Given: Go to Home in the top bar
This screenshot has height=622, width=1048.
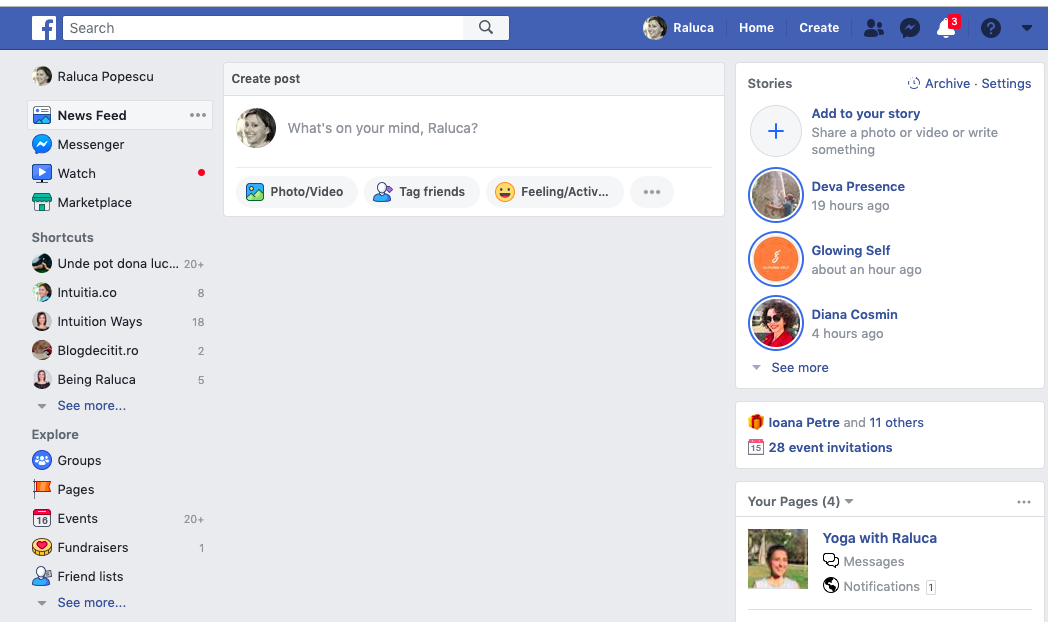Looking at the screenshot, I should [x=756, y=28].
